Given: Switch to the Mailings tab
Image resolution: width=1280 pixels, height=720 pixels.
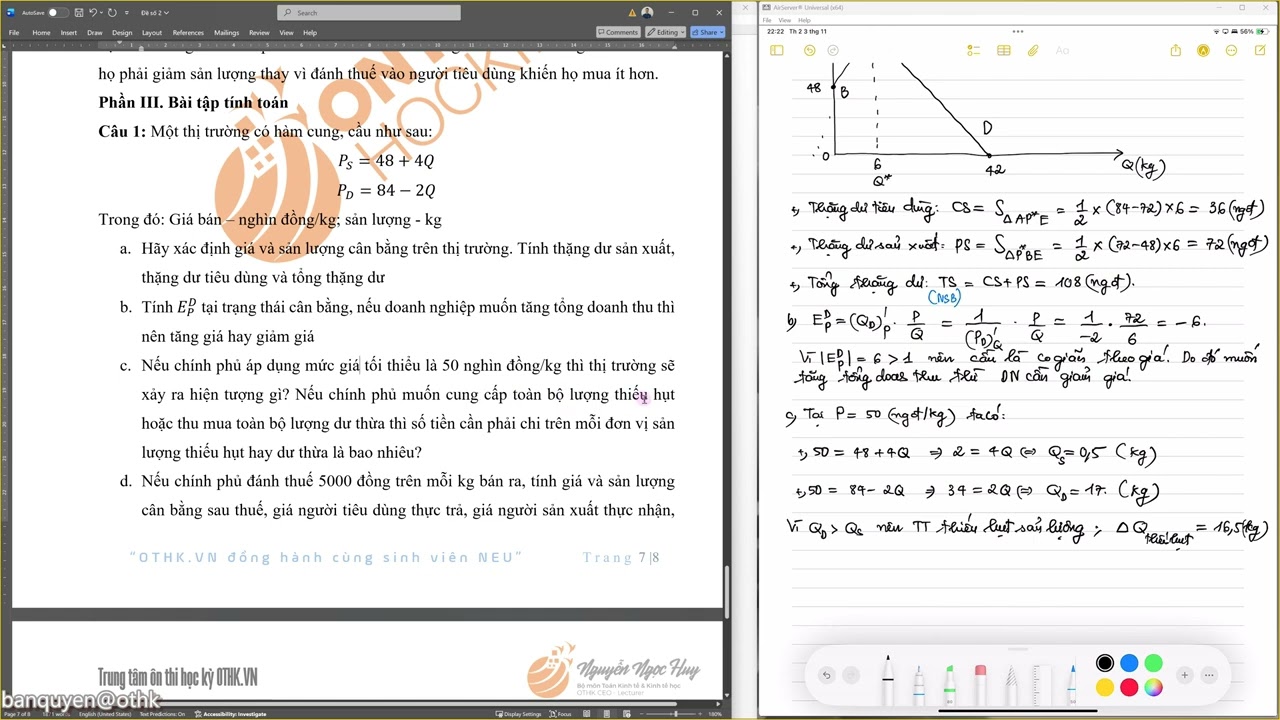Looking at the screenshot, I should [x=227, y=32].
